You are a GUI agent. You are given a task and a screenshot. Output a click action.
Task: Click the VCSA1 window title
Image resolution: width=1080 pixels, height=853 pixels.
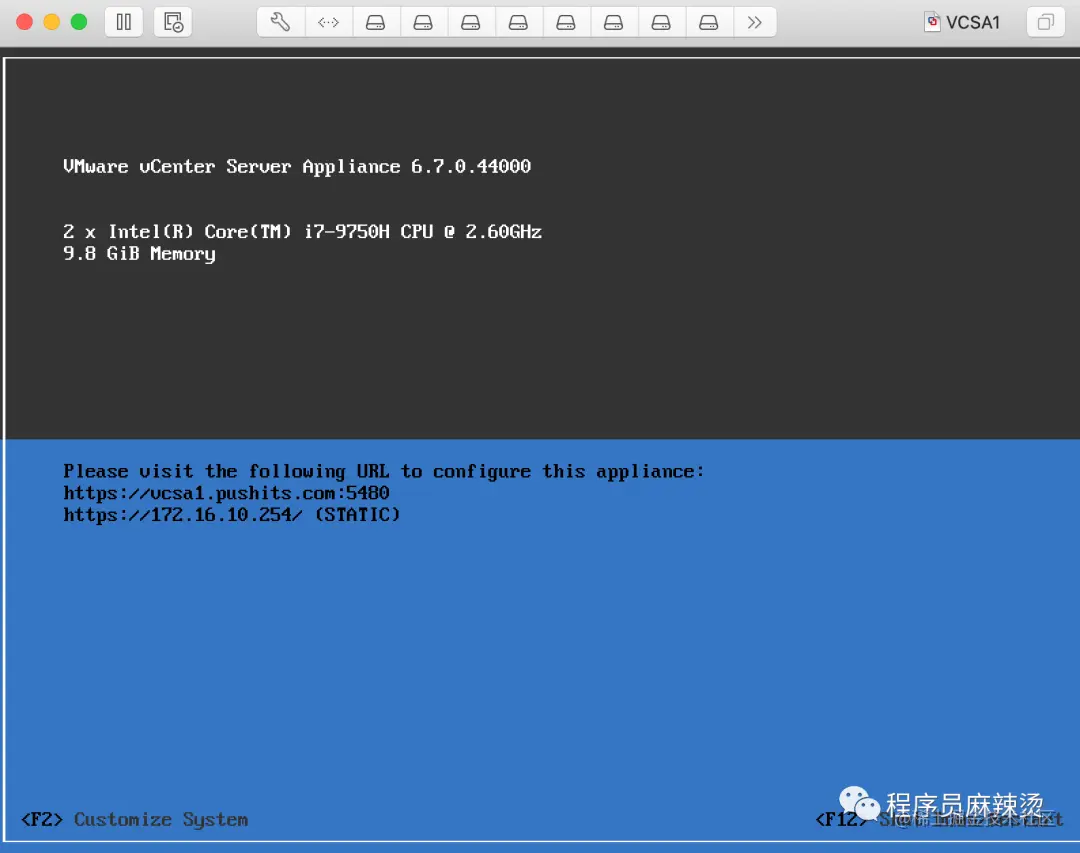[973, 23]
